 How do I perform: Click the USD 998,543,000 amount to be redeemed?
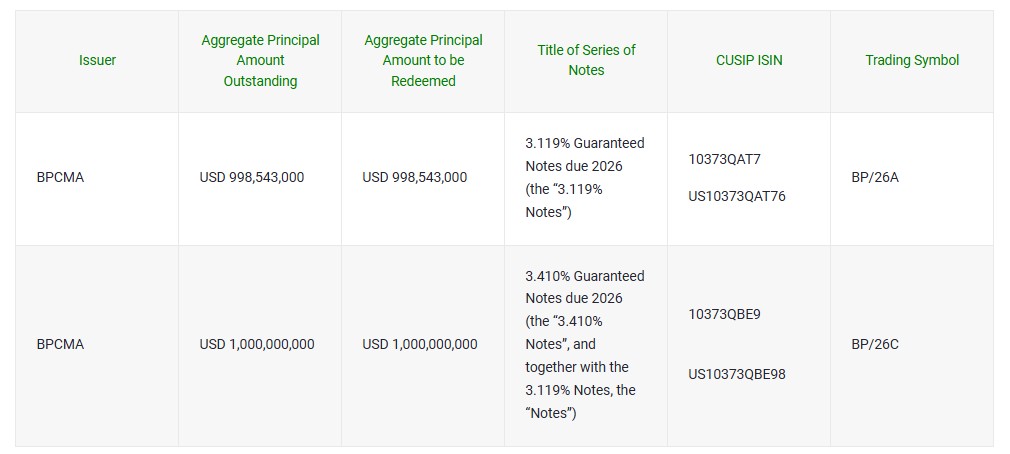coord(414,177)
